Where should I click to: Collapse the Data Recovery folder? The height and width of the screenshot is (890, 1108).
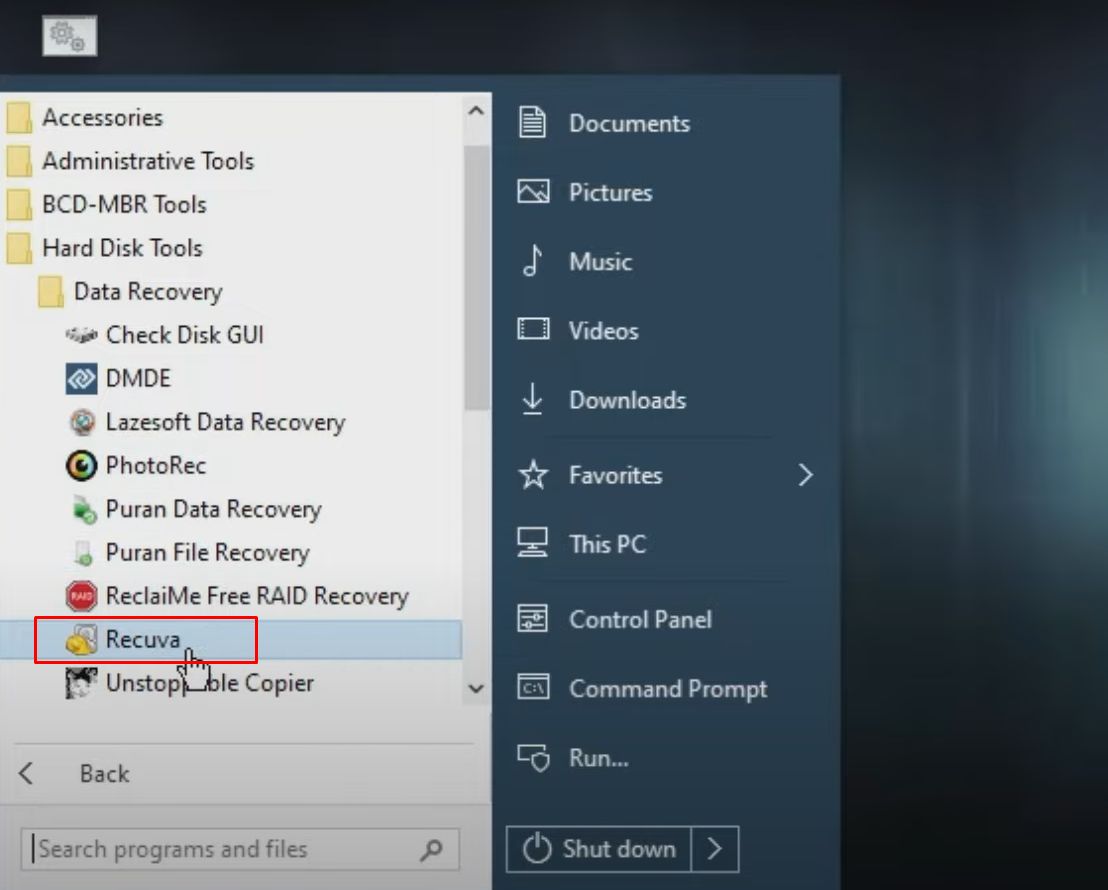pos(148,291)
